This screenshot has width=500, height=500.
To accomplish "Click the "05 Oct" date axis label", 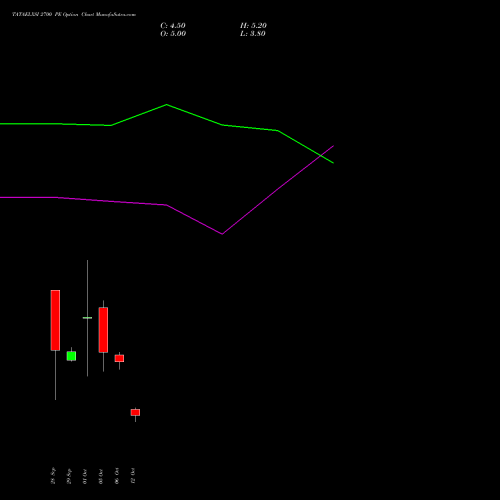I will click(101, 477).
